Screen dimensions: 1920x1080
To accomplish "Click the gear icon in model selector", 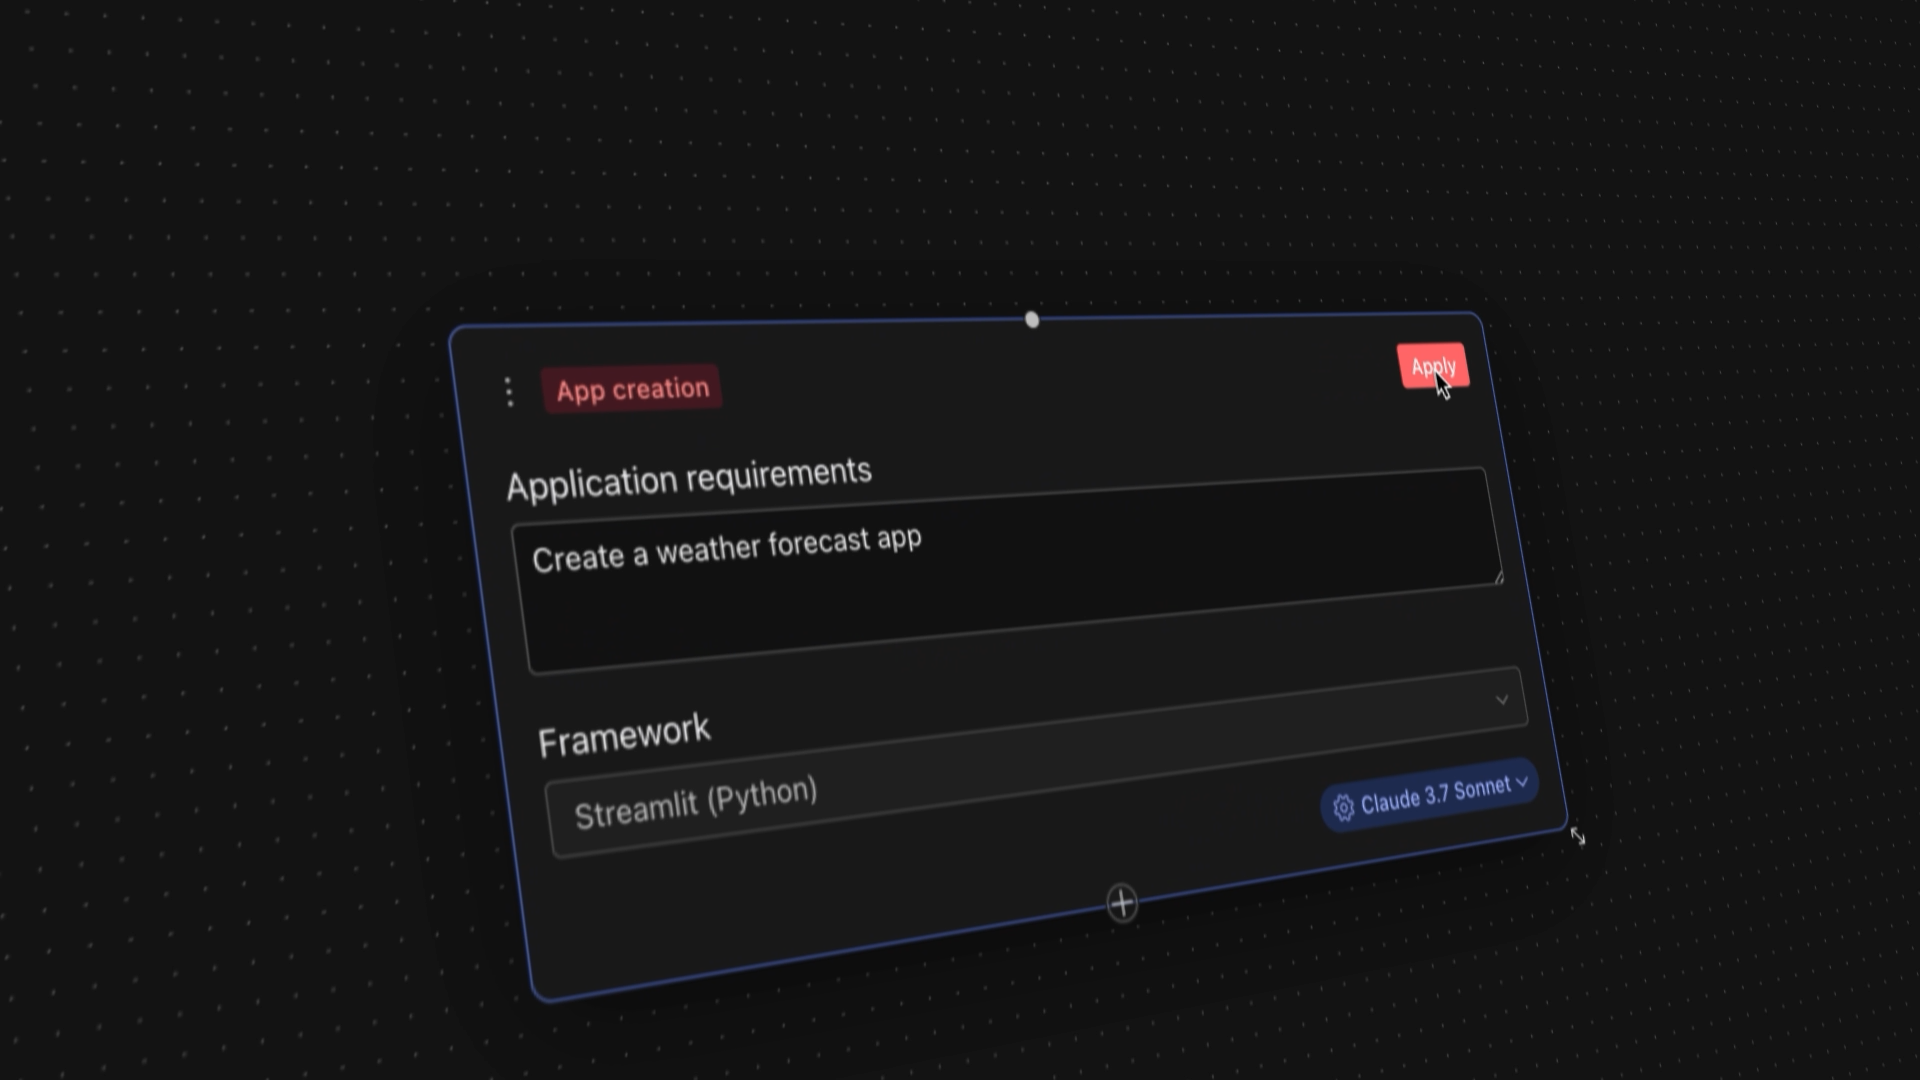I will click(x=1343, y=807).
